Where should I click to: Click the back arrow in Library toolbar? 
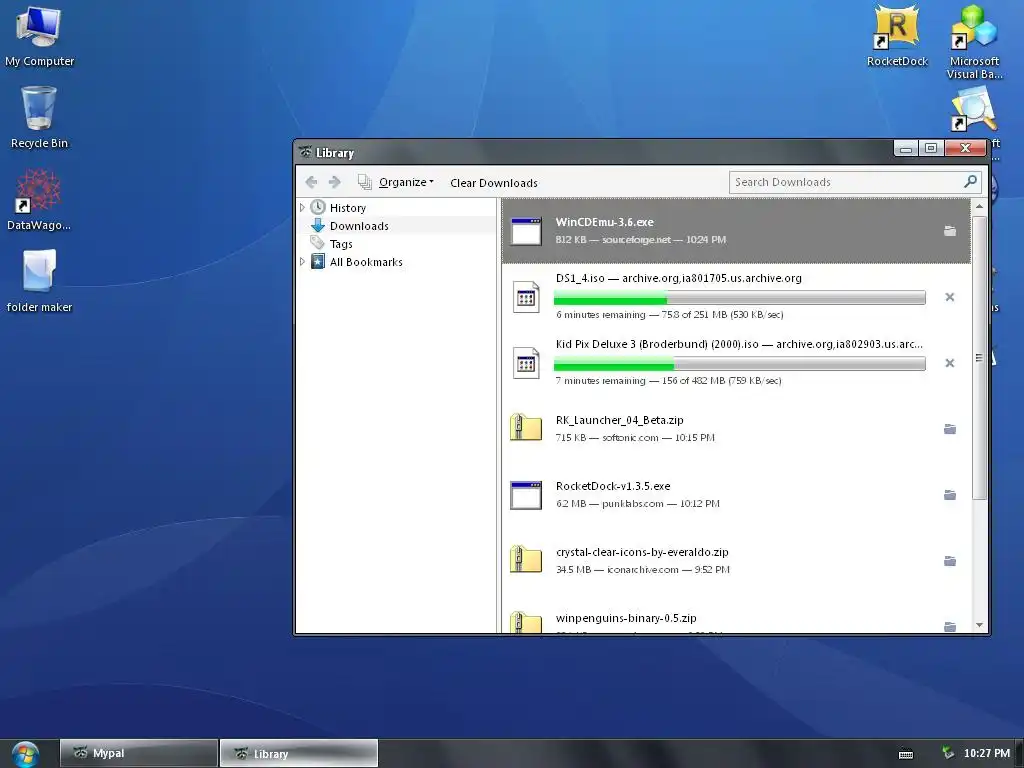[312, 182]
